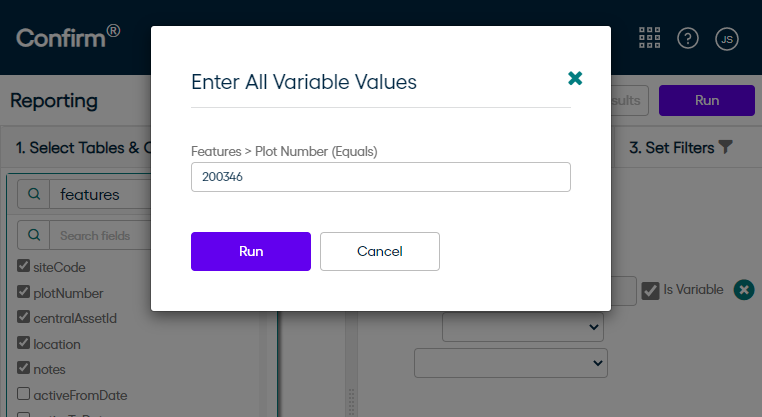Viewport: 762px width, 417px height.
Task: Click the Run button in Reporting header
Action: (707, 101)
